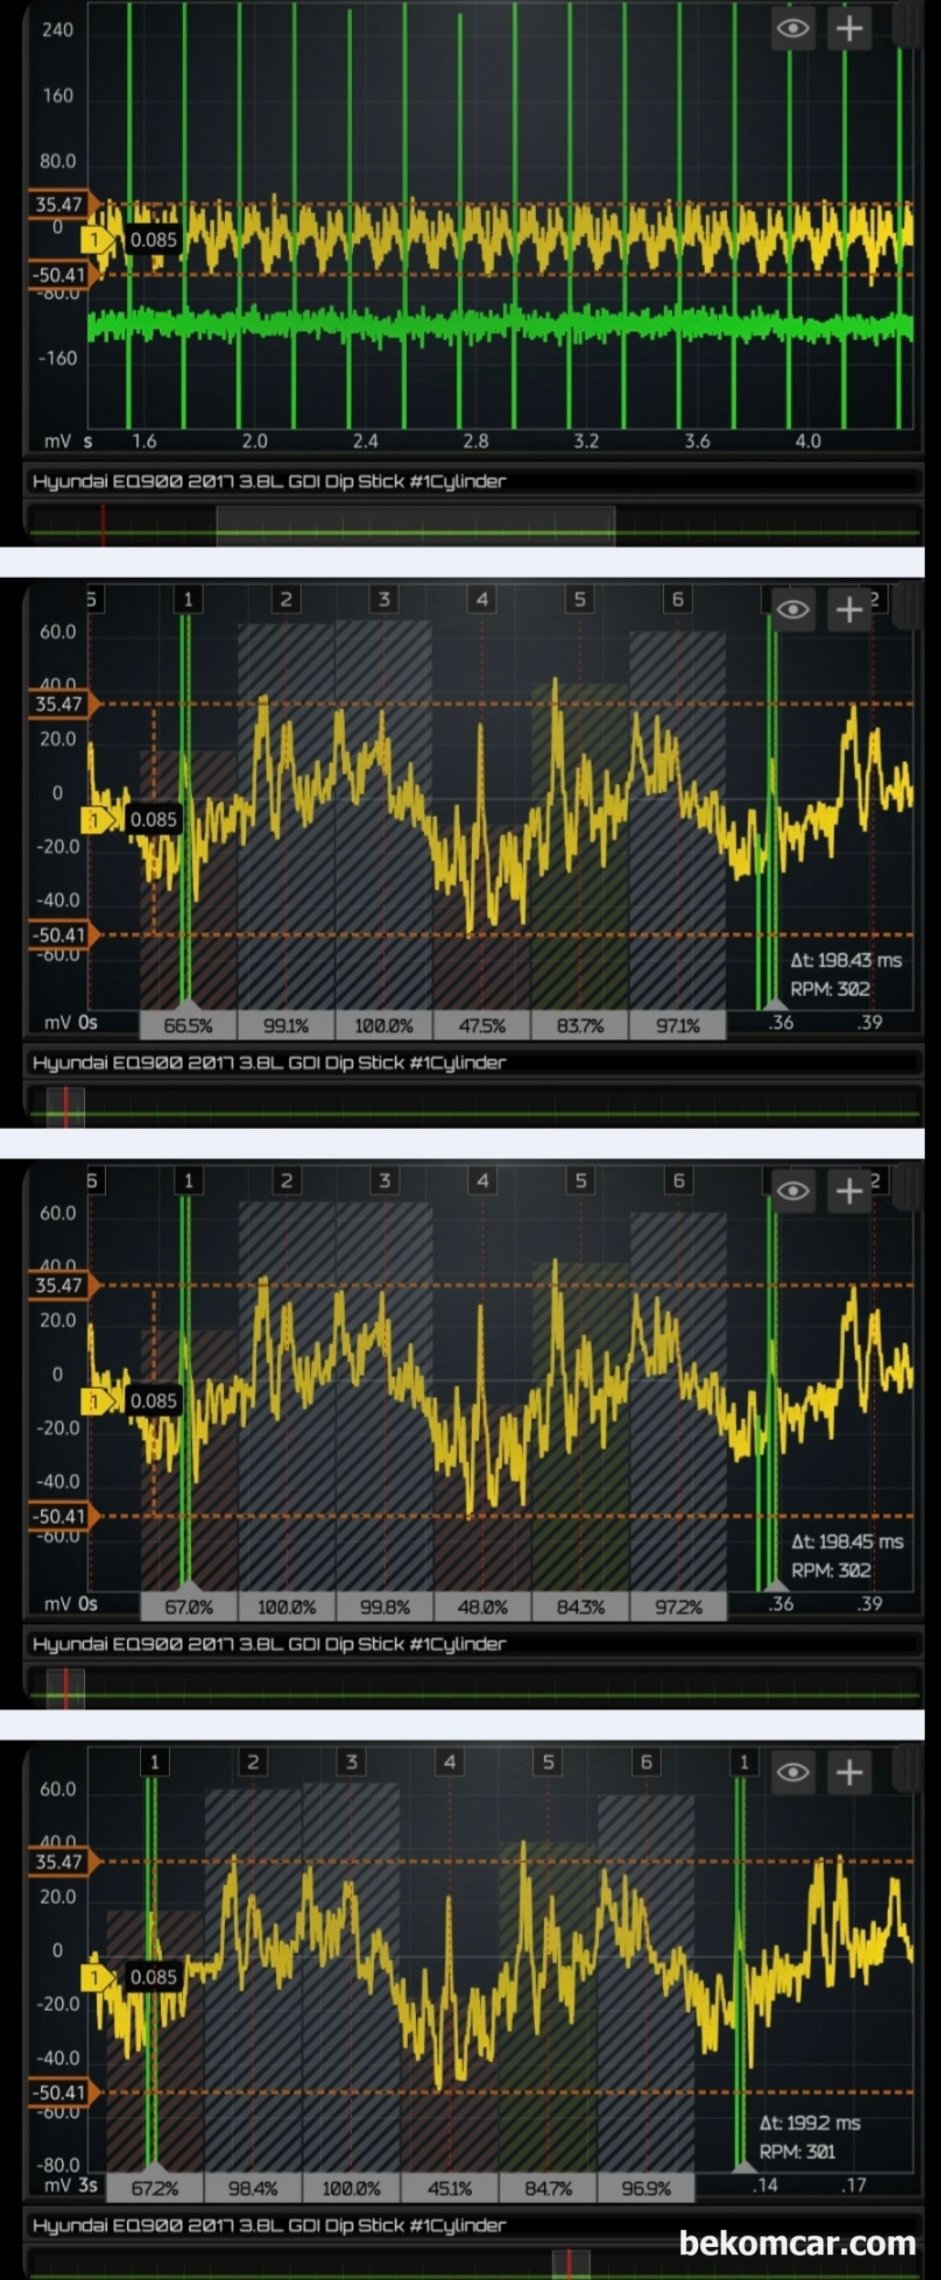941x2280 pixels.
Task: Click the 48.0% cylinder contribution cell
Action: tap(482, 1607)
